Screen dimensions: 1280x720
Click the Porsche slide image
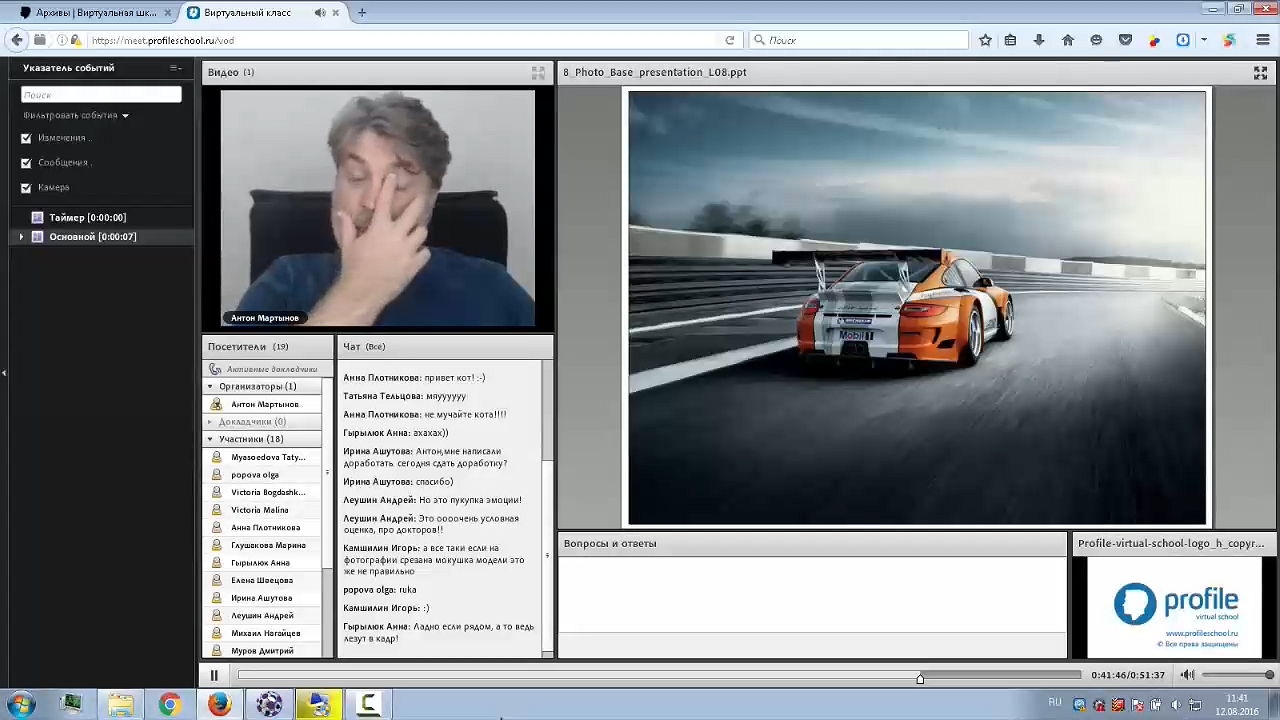[x=917, y=308]
